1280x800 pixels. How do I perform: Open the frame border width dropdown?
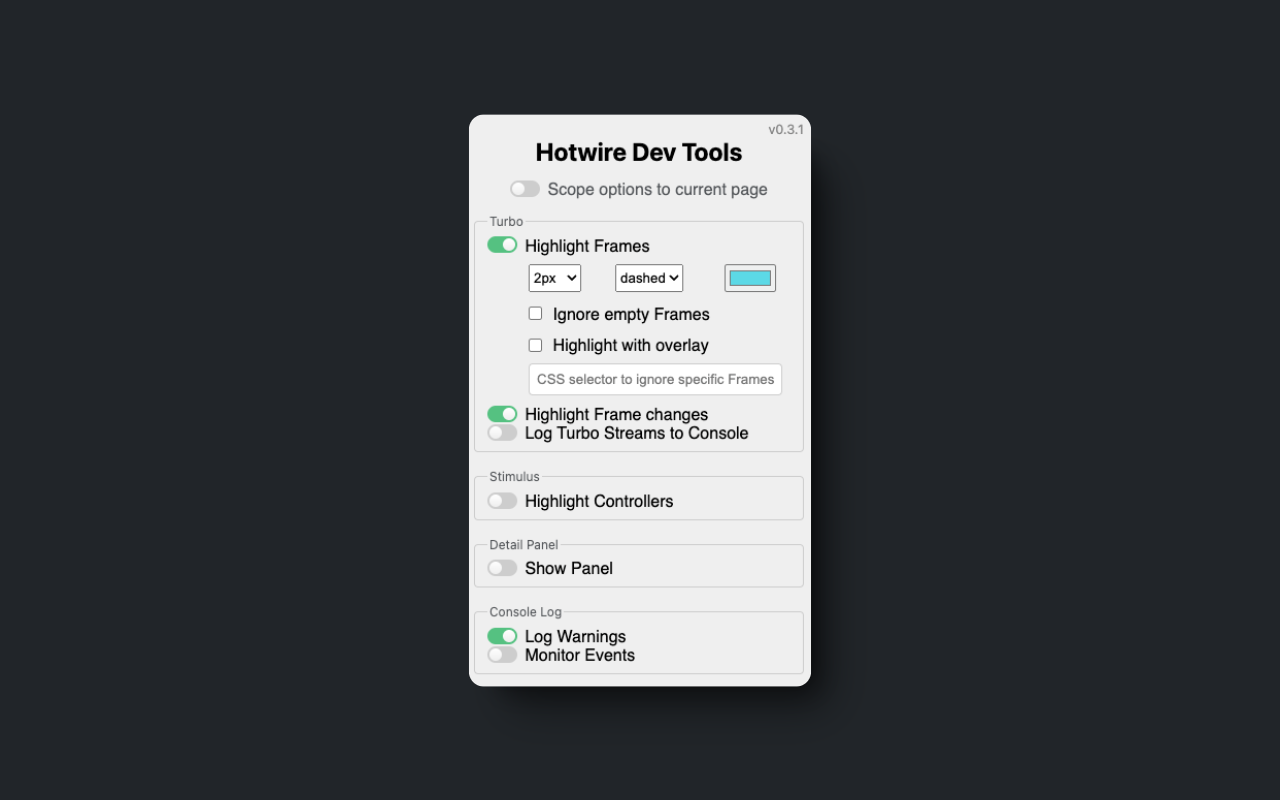point(554,277)
